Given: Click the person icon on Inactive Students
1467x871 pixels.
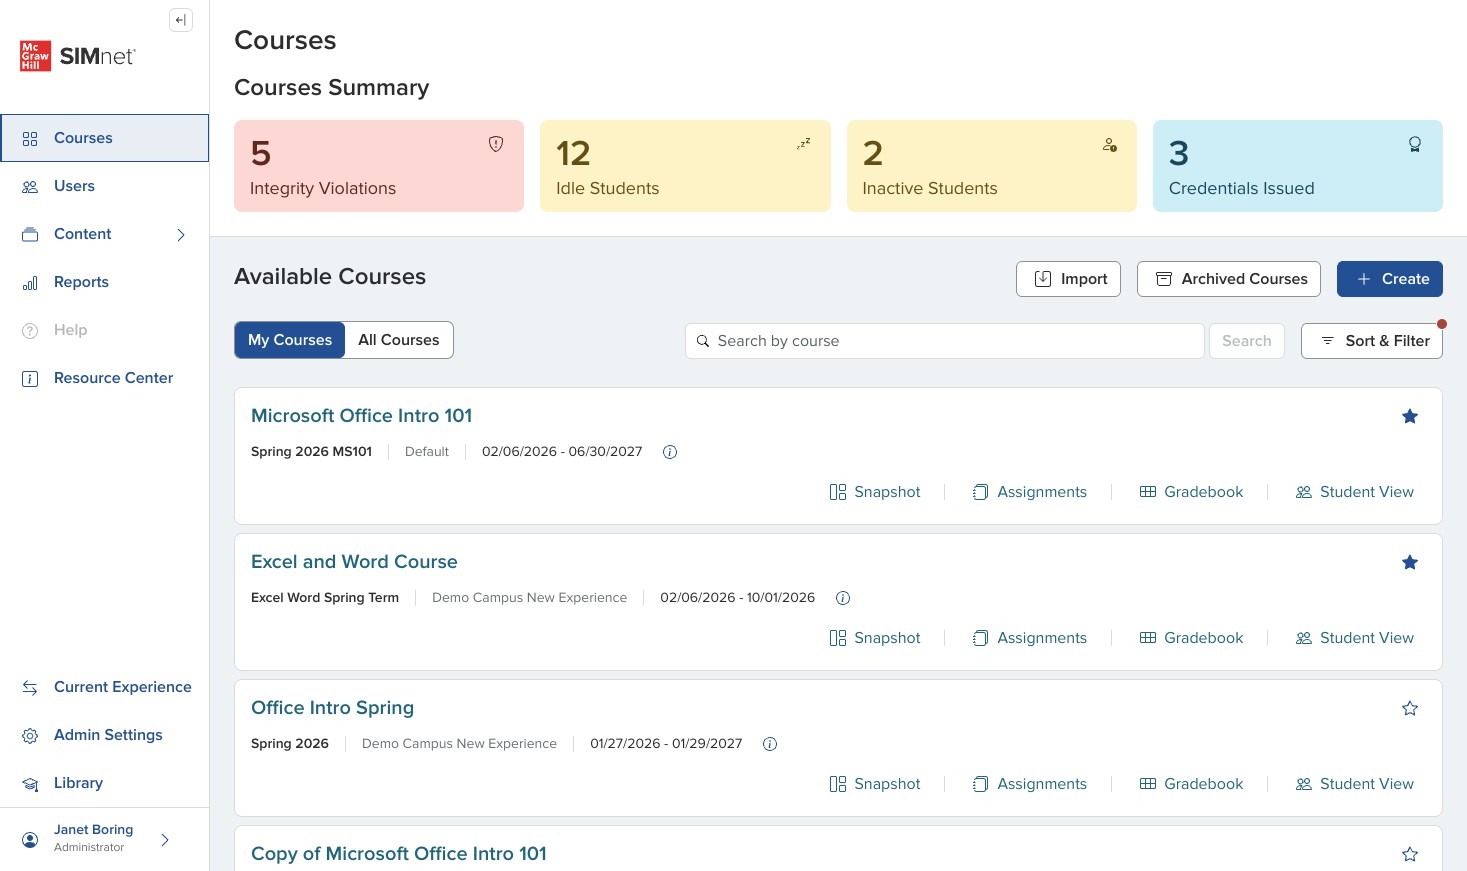Looking at the screenshot, I should 1110,144.
